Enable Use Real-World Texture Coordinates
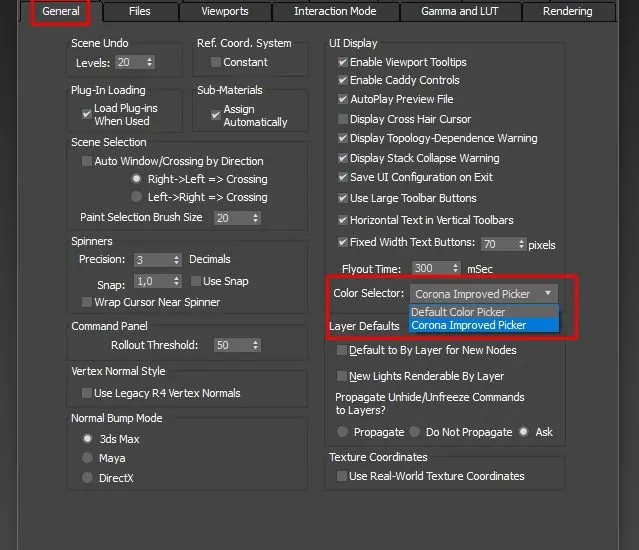Image resolution: width=639 pixels, height=550 pixels. tap(341, 476)
